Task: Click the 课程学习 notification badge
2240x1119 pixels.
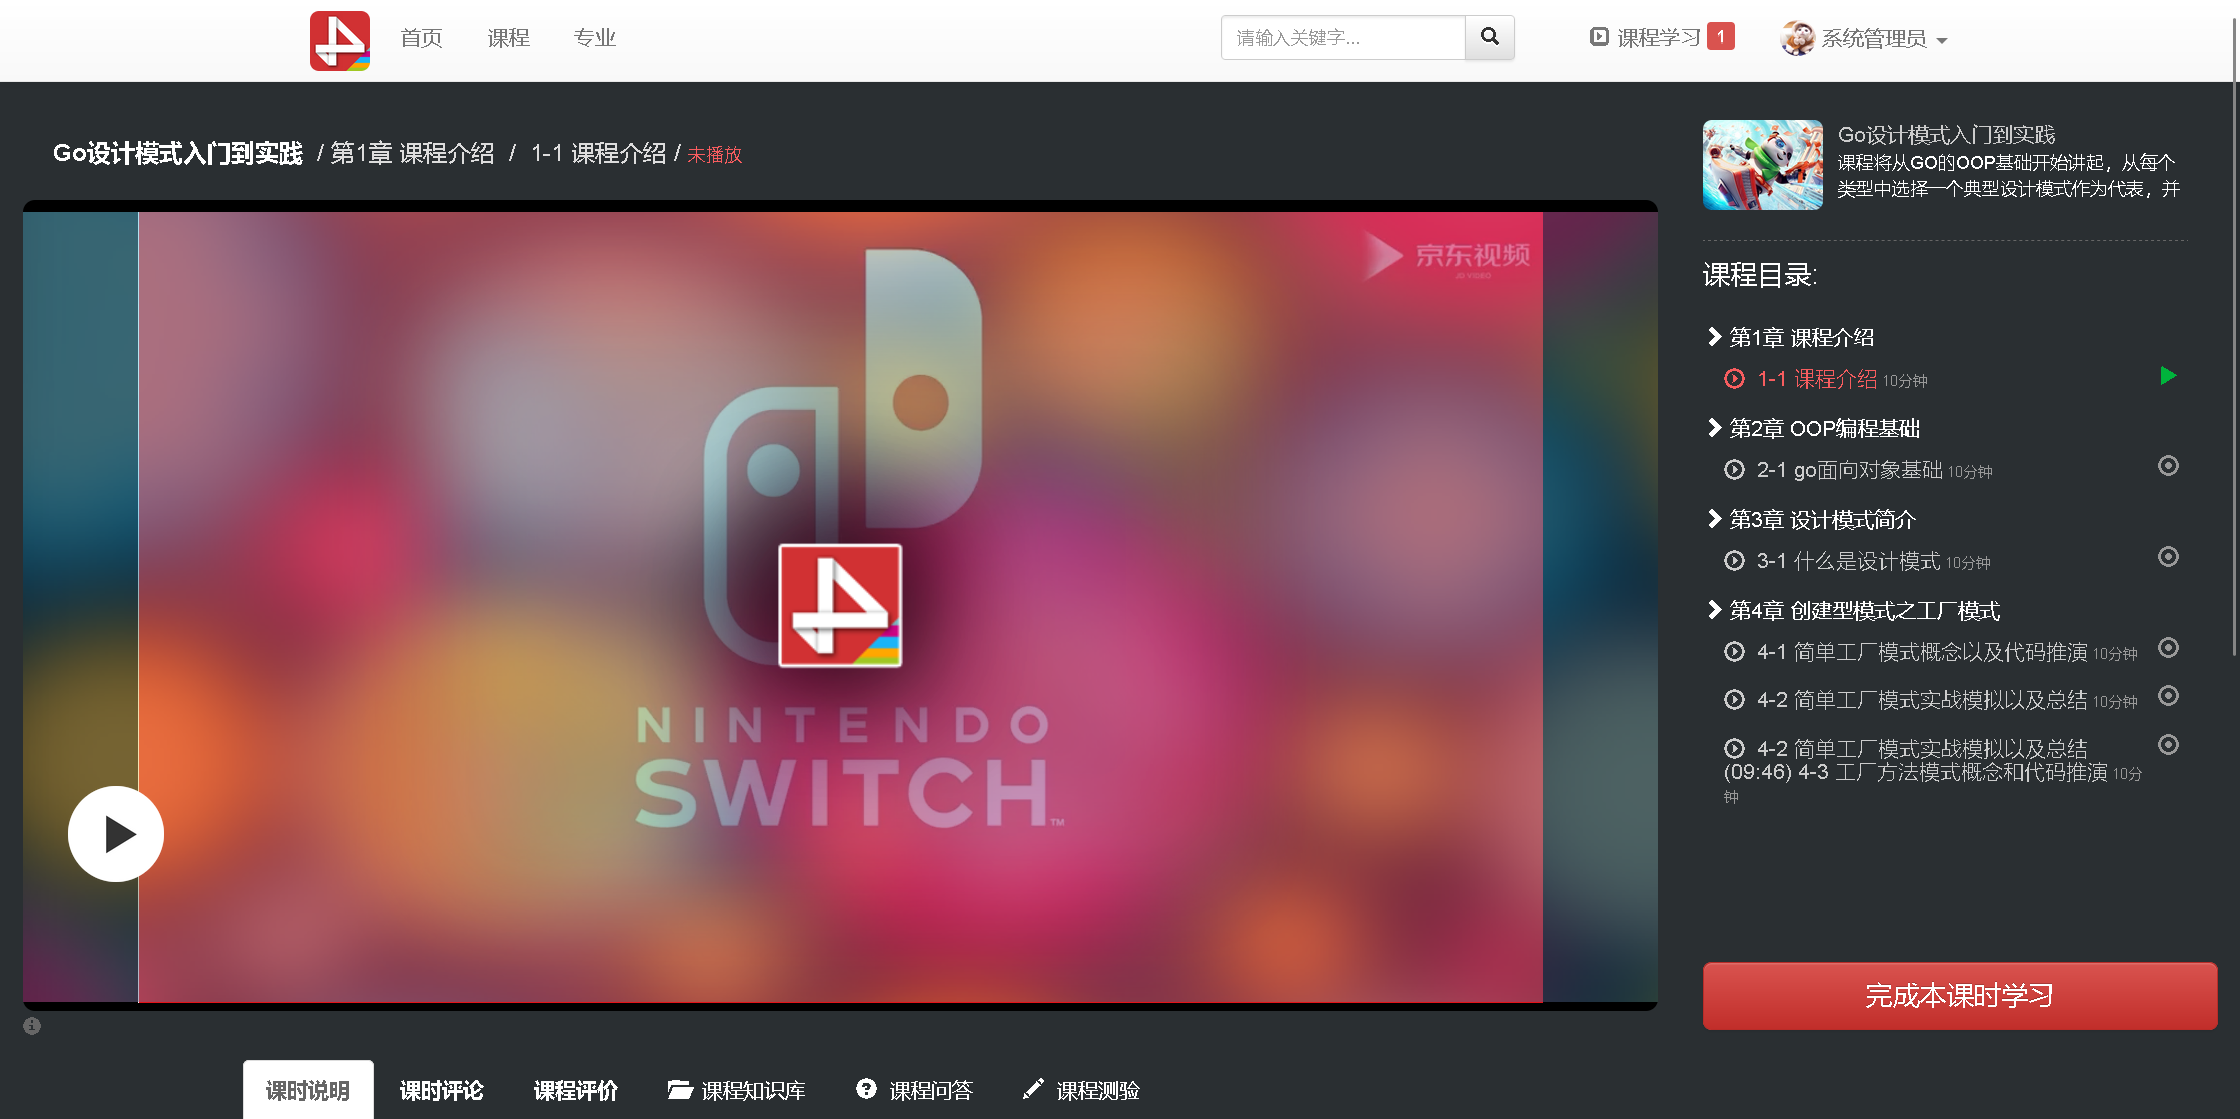Action: tap(1720, 37)
